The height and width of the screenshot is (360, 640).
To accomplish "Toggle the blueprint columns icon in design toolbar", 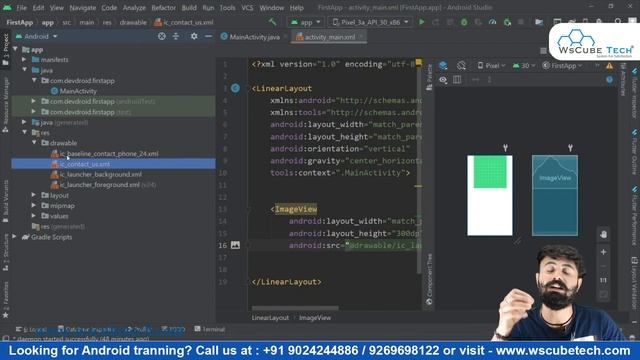I will (457, 80).
